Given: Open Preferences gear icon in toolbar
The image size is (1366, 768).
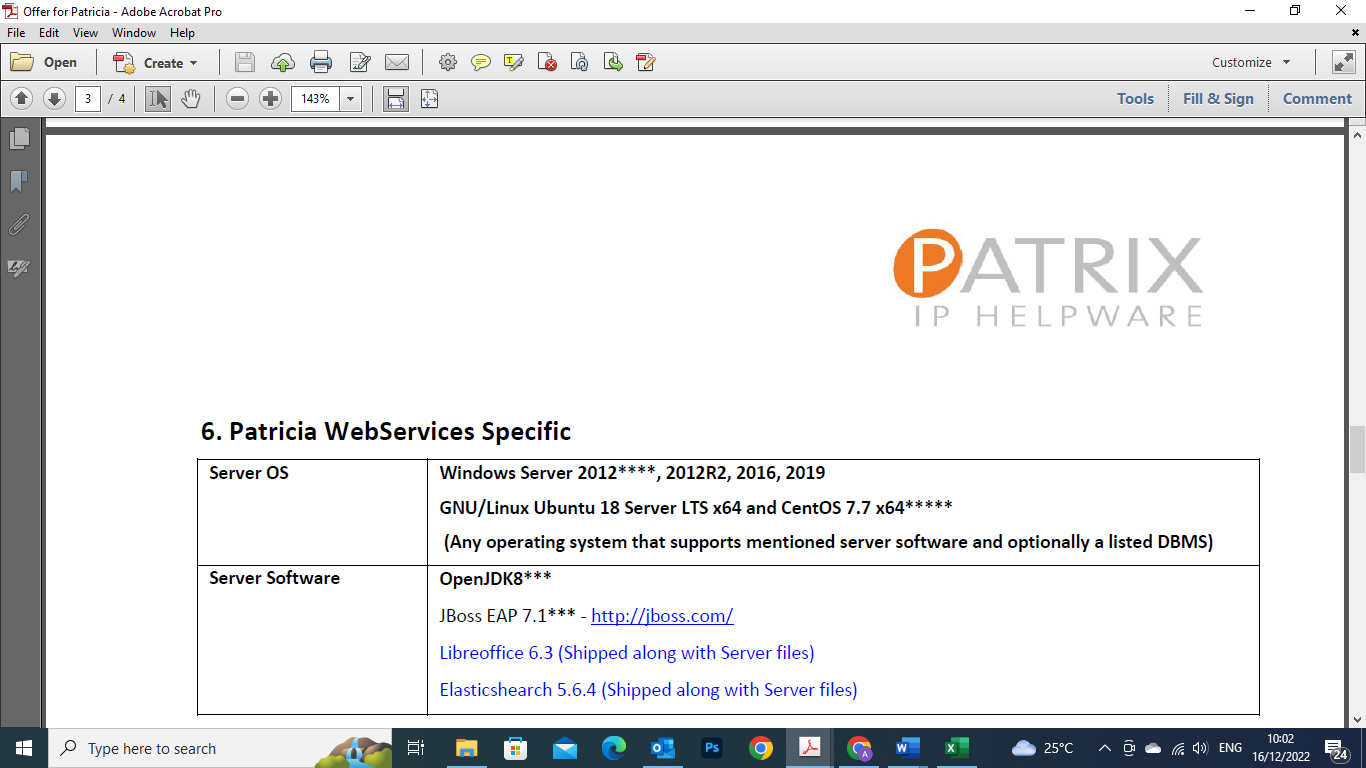Looking at the screenshot, I should point(448,62).
